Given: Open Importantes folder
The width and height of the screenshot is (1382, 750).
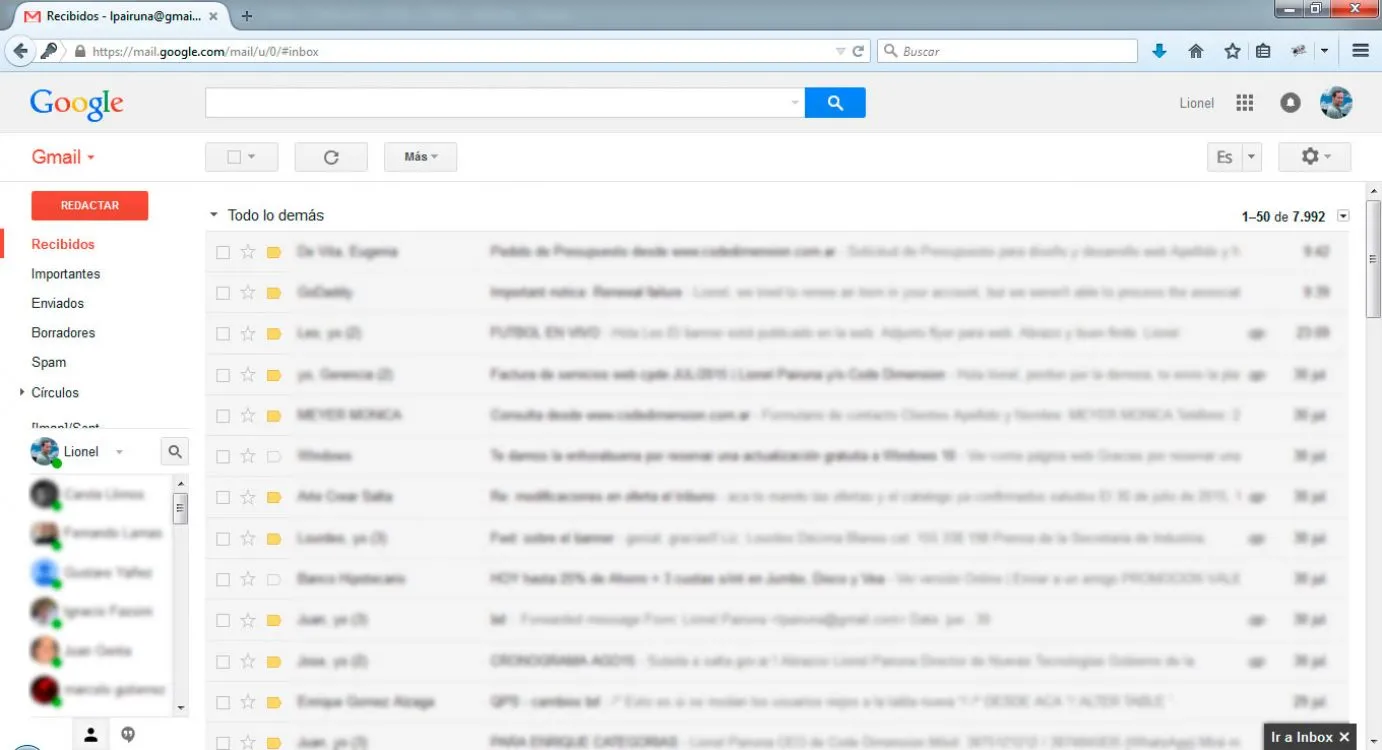Looking at the screenshot, I should click(66, 274).
